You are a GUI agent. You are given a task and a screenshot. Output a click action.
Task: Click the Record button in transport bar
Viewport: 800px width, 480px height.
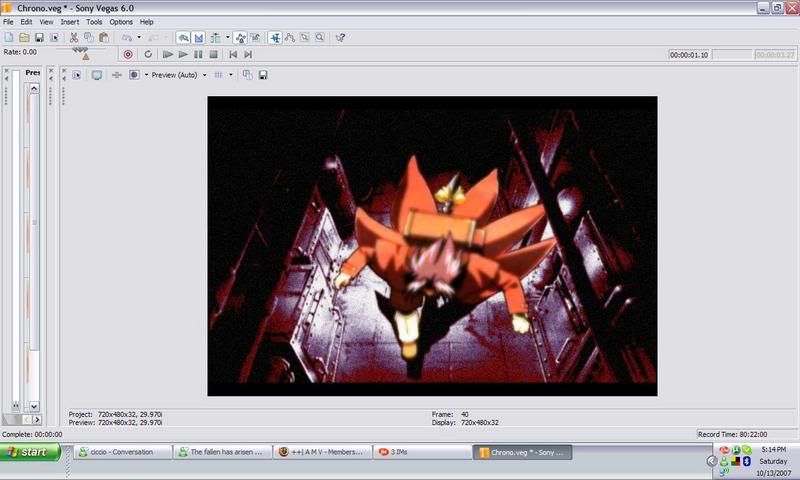click(127, 54)
